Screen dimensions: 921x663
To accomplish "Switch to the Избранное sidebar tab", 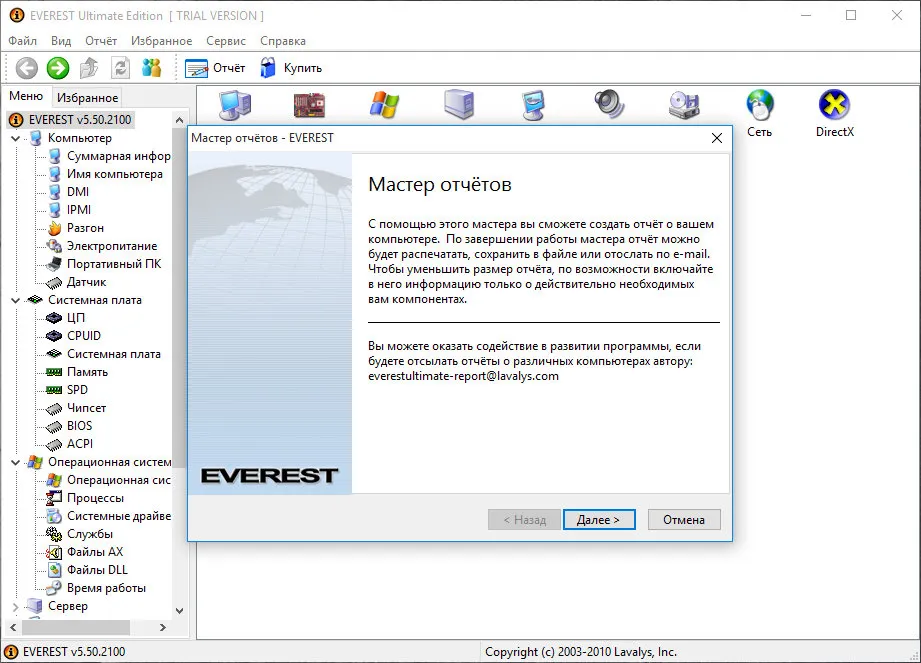I will pyautogui.click(x=88, y=98).
